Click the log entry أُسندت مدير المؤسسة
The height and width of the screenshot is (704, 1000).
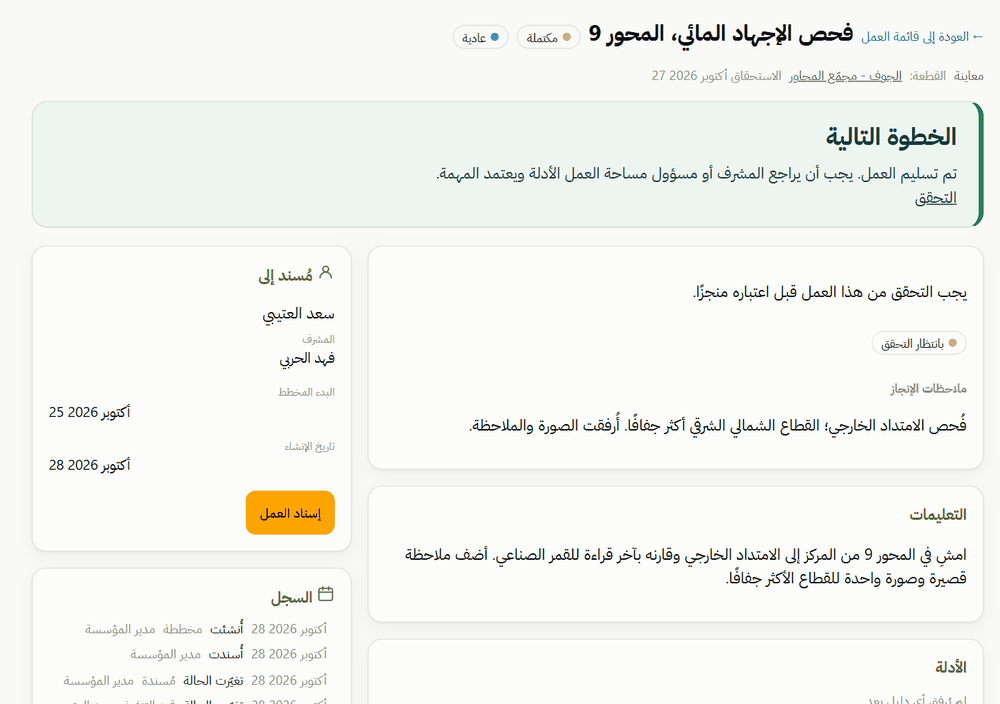coord(228,654)
